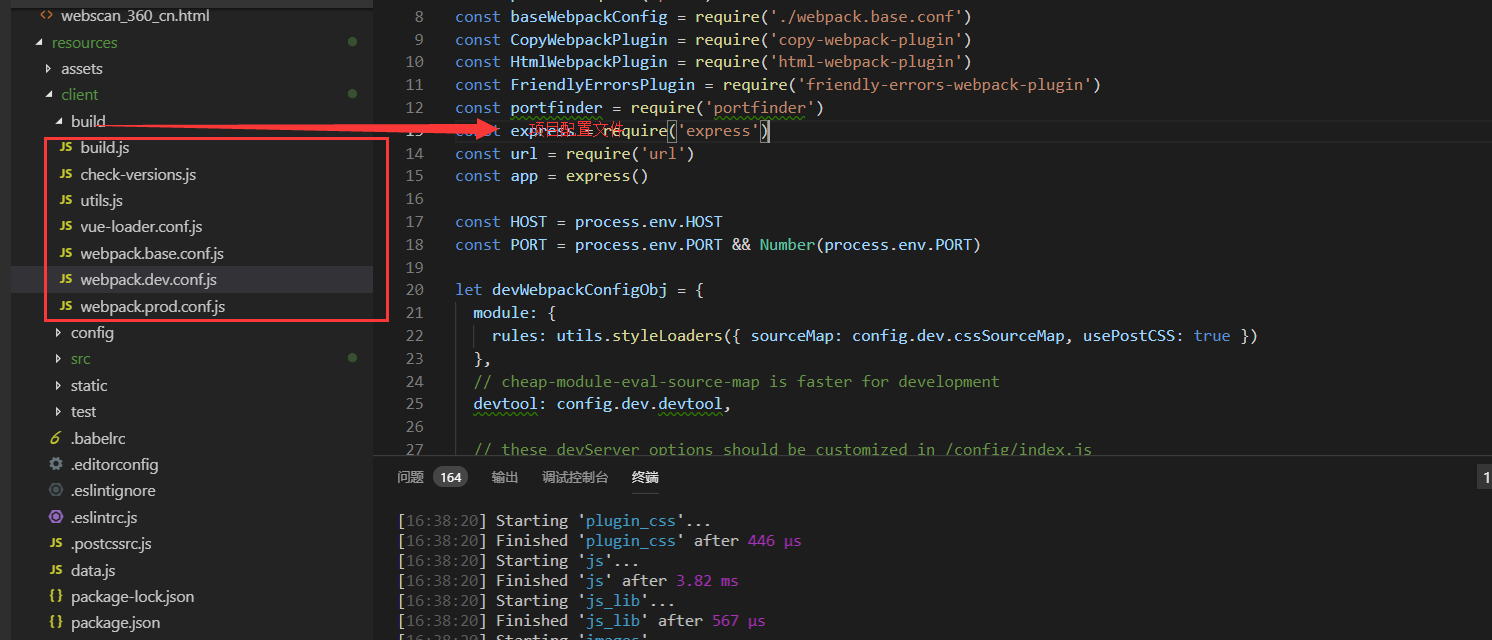Image resolution: width=1492 pixels, height=640 pixels.
Task: Switch to the 问题 (Problems) tab
Action: 410,478
